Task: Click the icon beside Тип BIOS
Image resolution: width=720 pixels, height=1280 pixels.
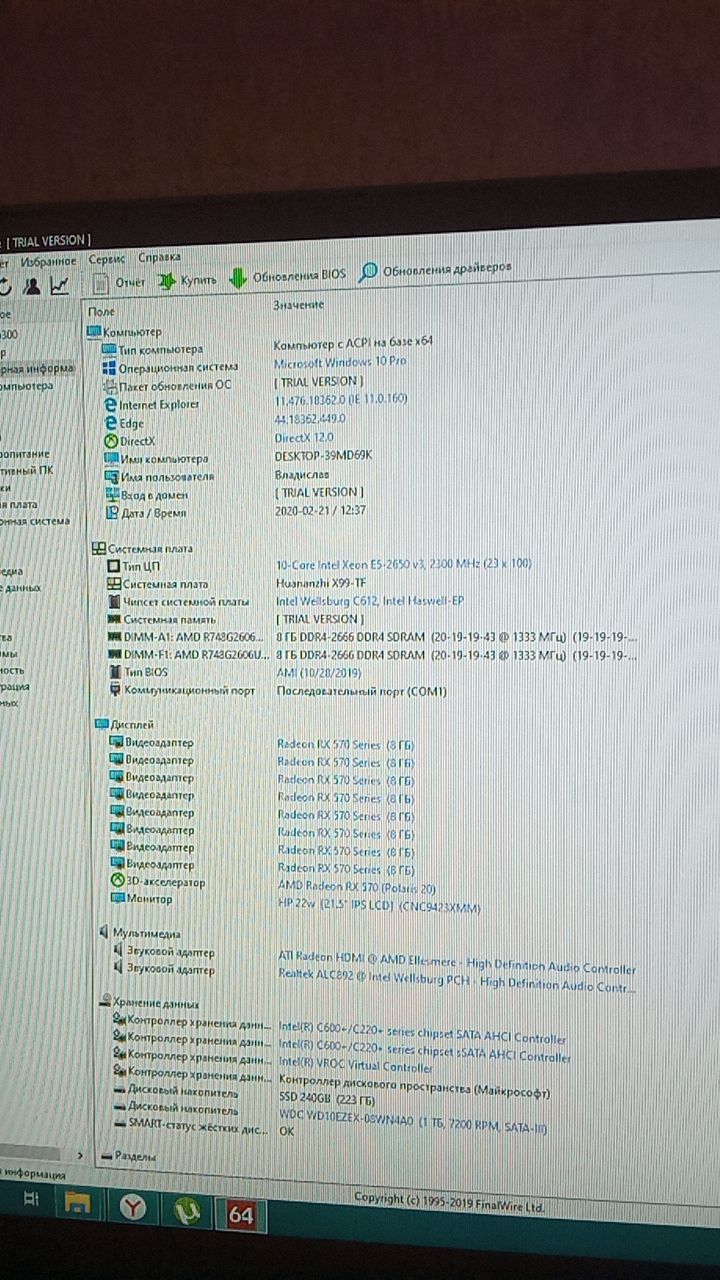Action: [114, 674]
